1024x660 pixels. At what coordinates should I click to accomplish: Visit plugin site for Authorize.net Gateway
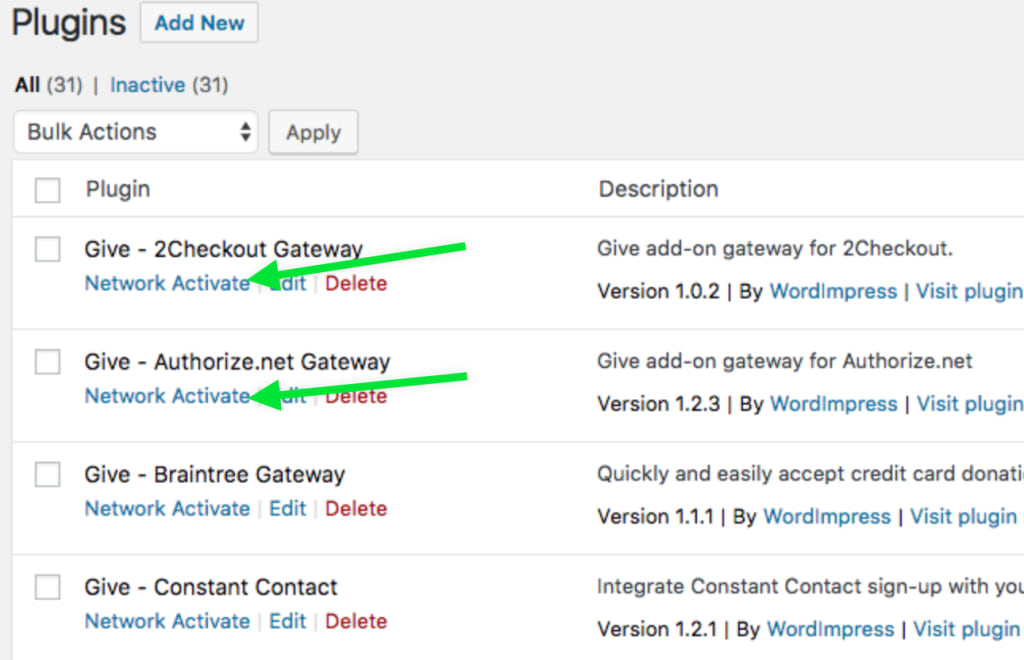(970, 404)
